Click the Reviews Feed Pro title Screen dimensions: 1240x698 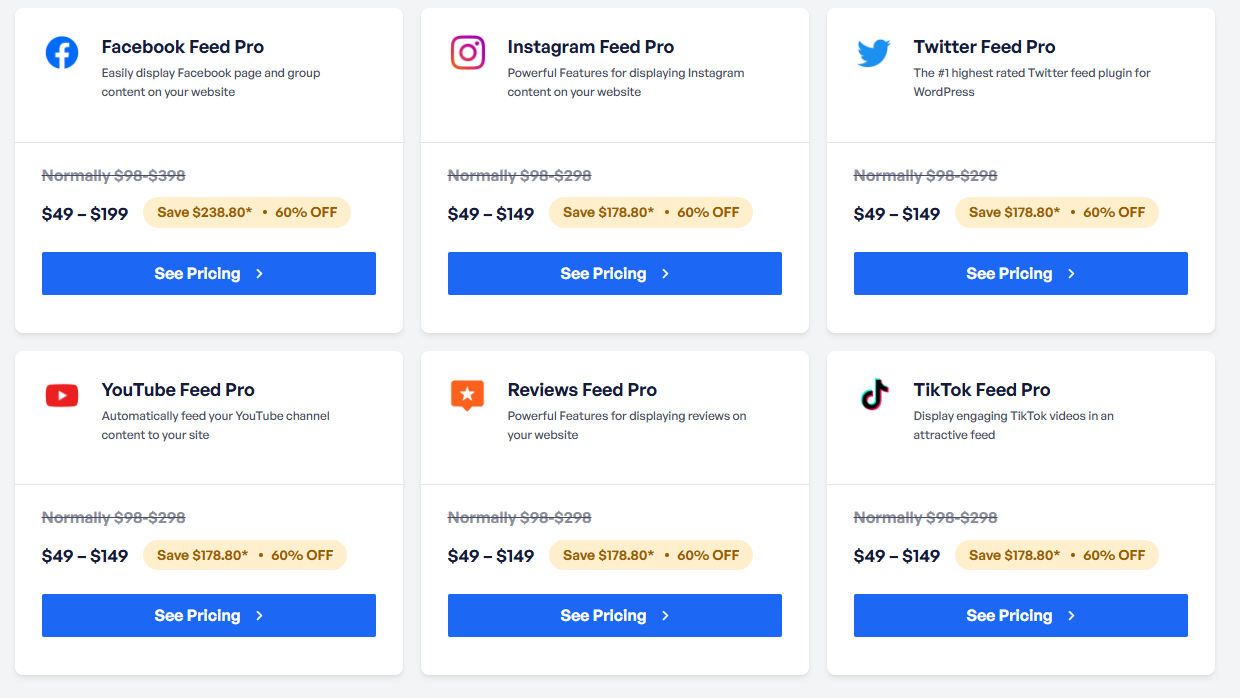[582, 390]
